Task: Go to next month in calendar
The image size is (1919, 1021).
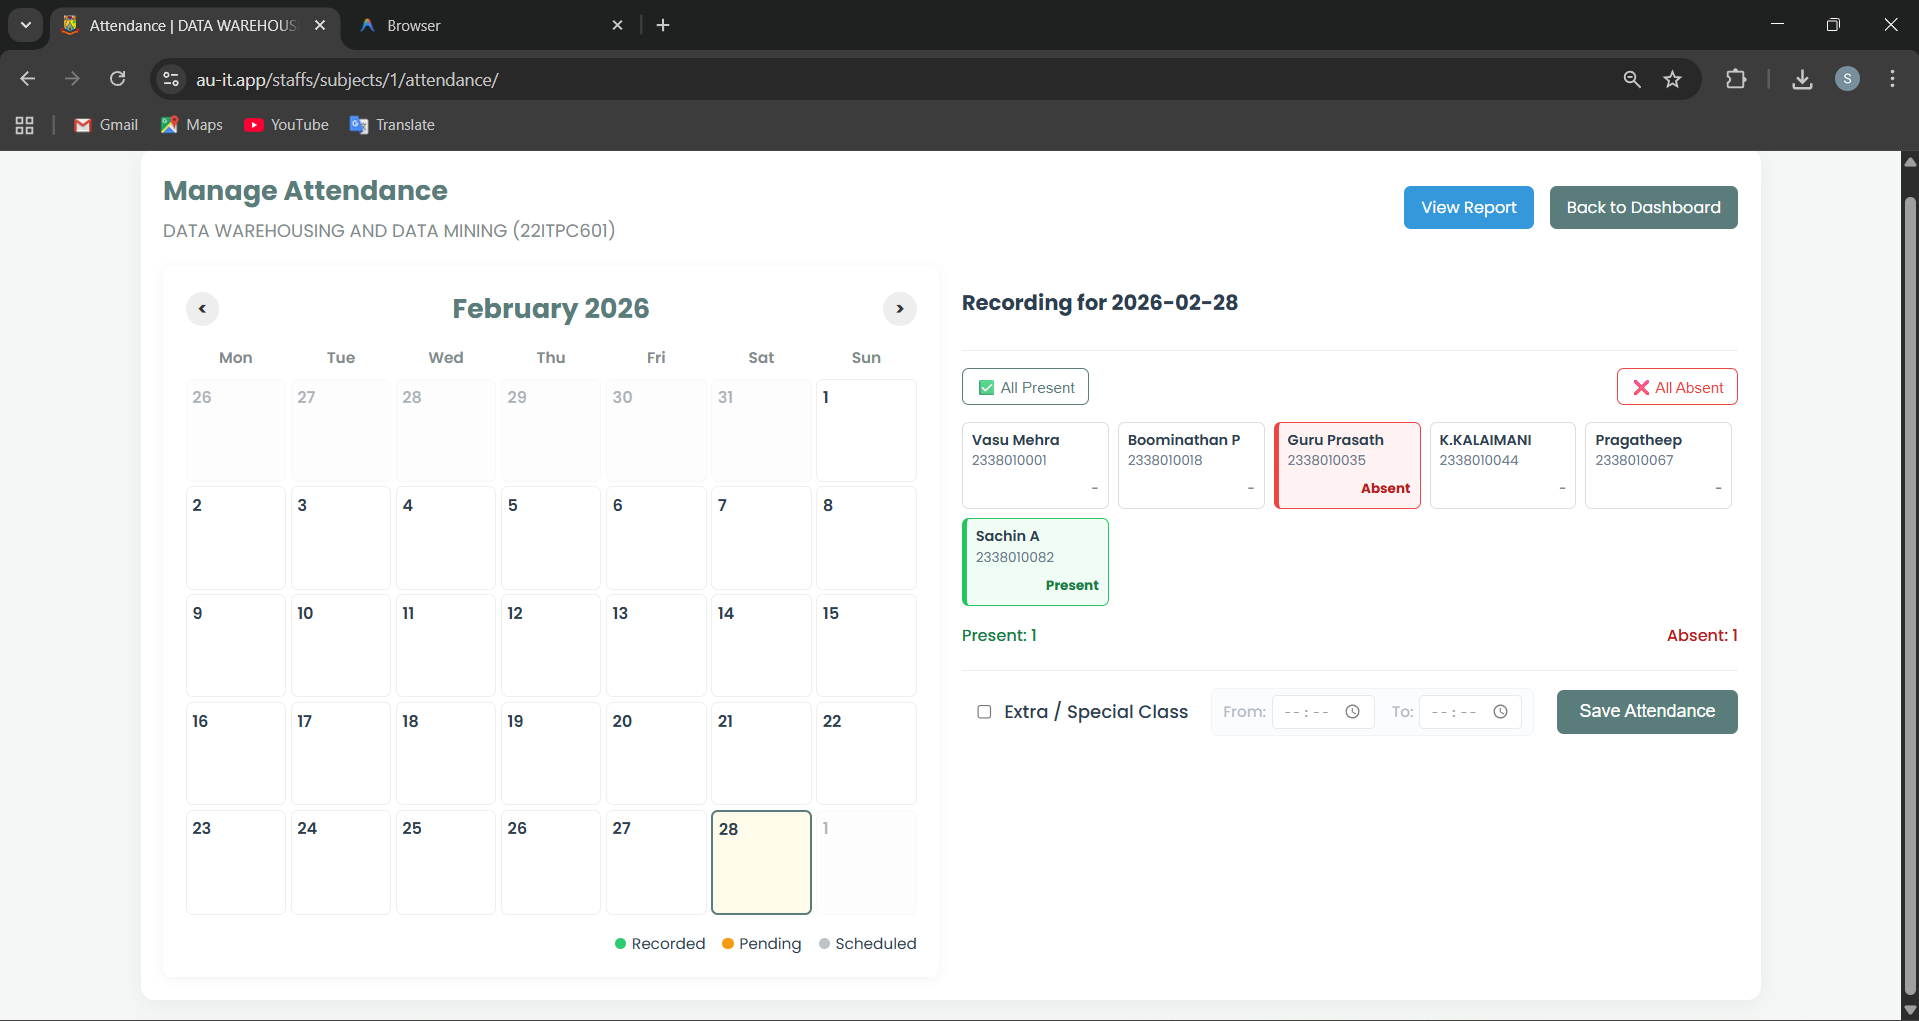Action: 899,309
